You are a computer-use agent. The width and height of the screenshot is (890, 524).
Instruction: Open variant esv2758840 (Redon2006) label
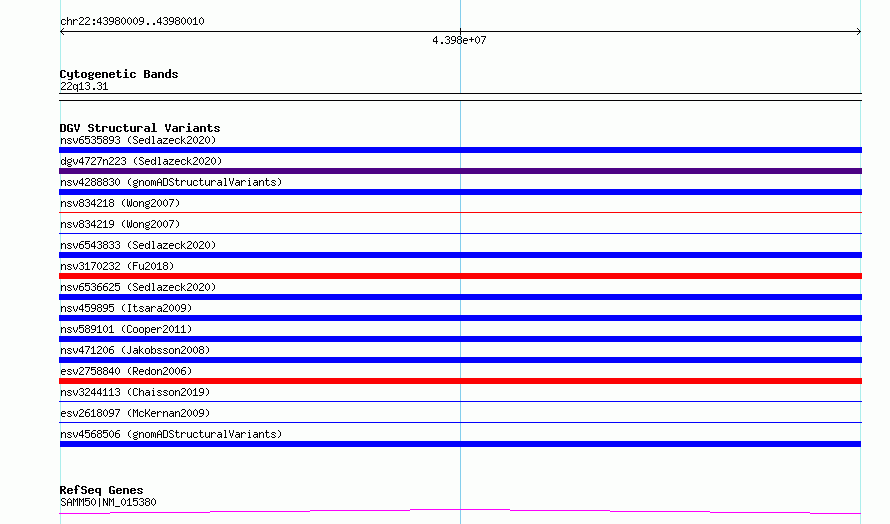[126, 371]
